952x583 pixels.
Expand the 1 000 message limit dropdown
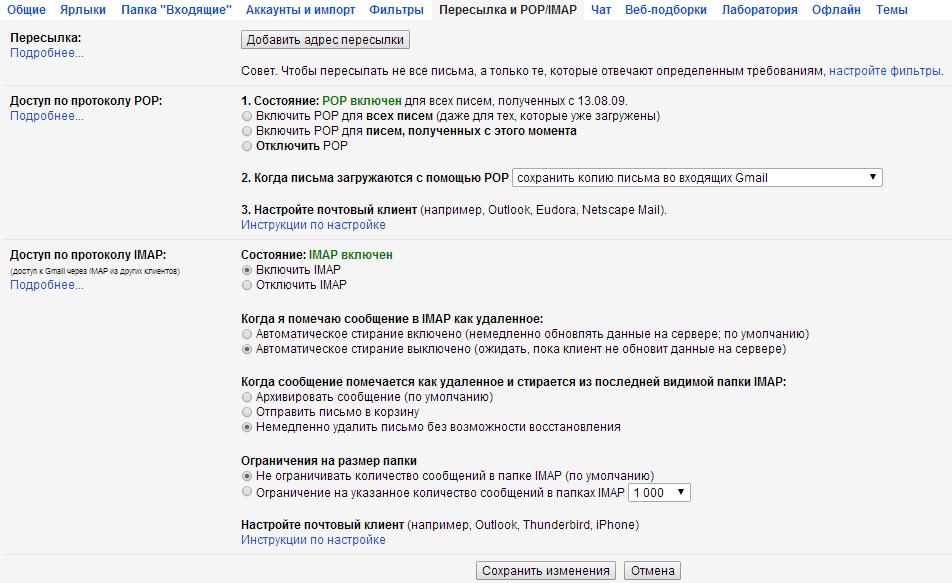point(659,493)
